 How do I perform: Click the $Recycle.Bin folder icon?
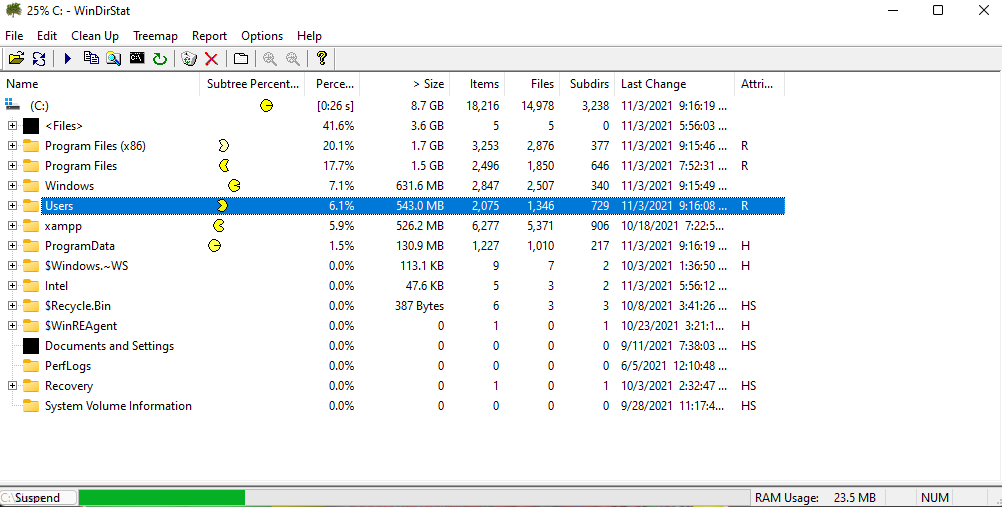(31, 306)
